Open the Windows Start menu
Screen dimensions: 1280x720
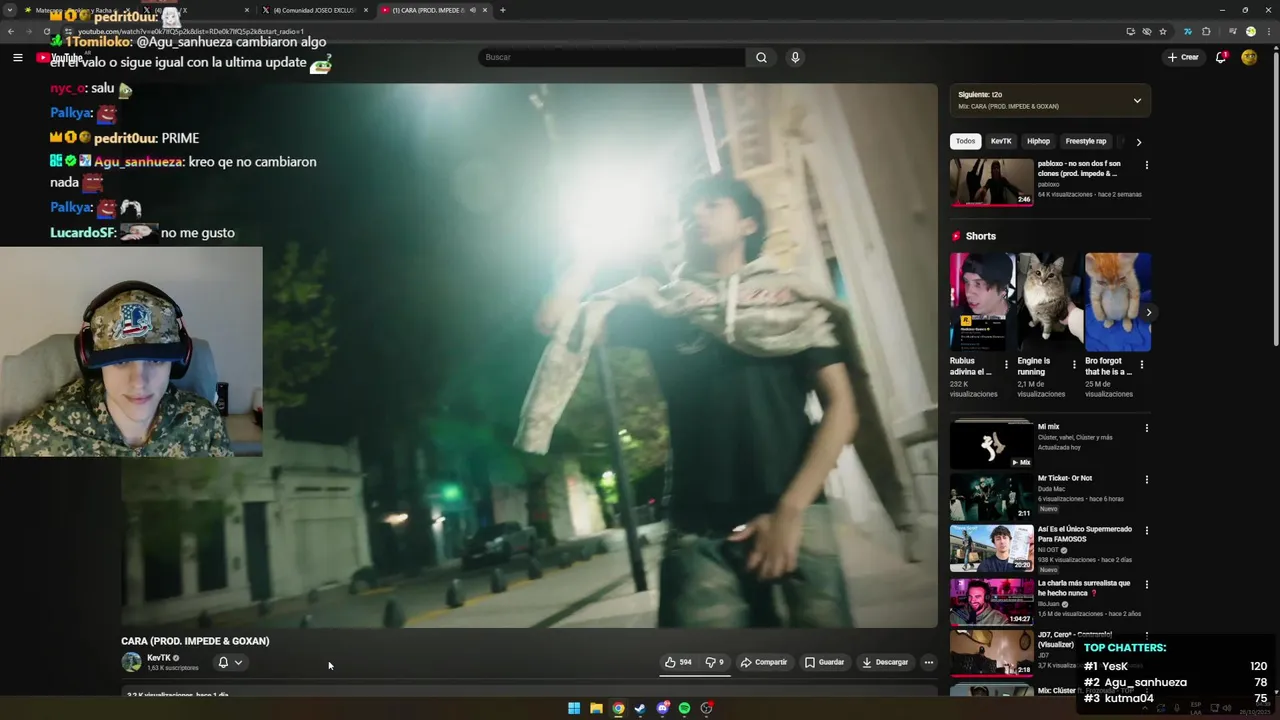[x=574, y=708]
